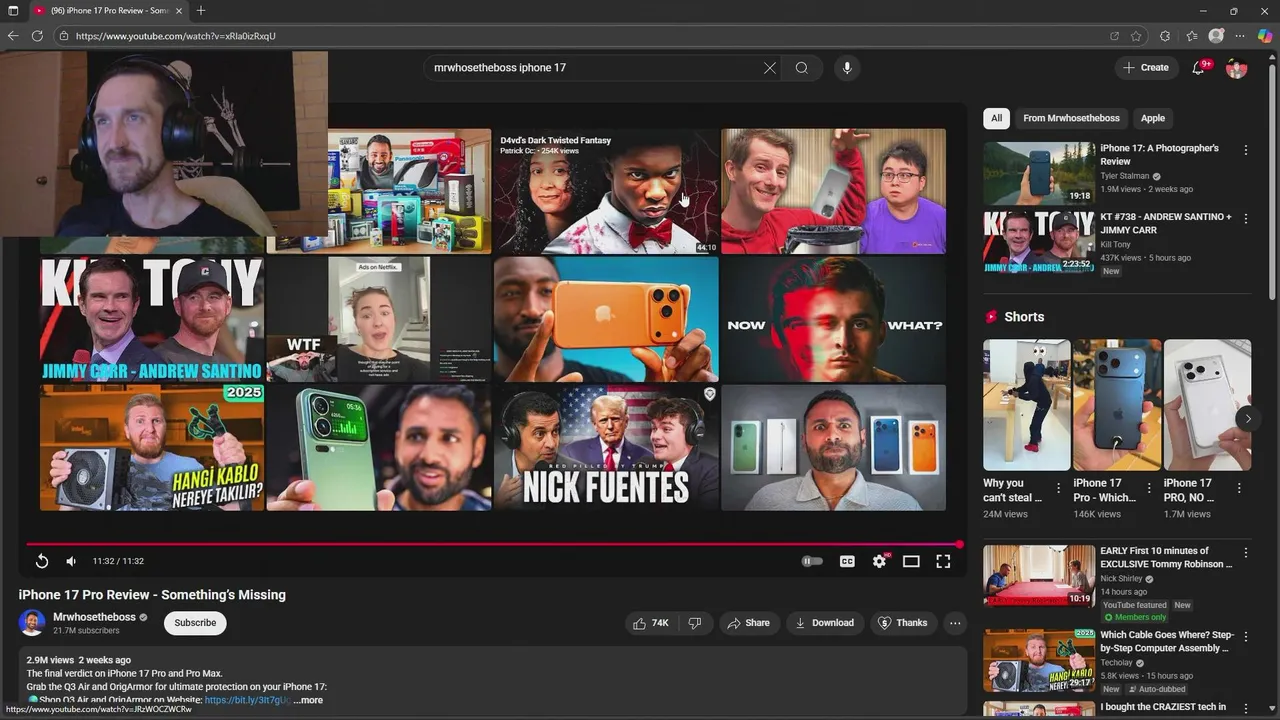Toggle closed captions (CC) on the player

coord(847,562)
